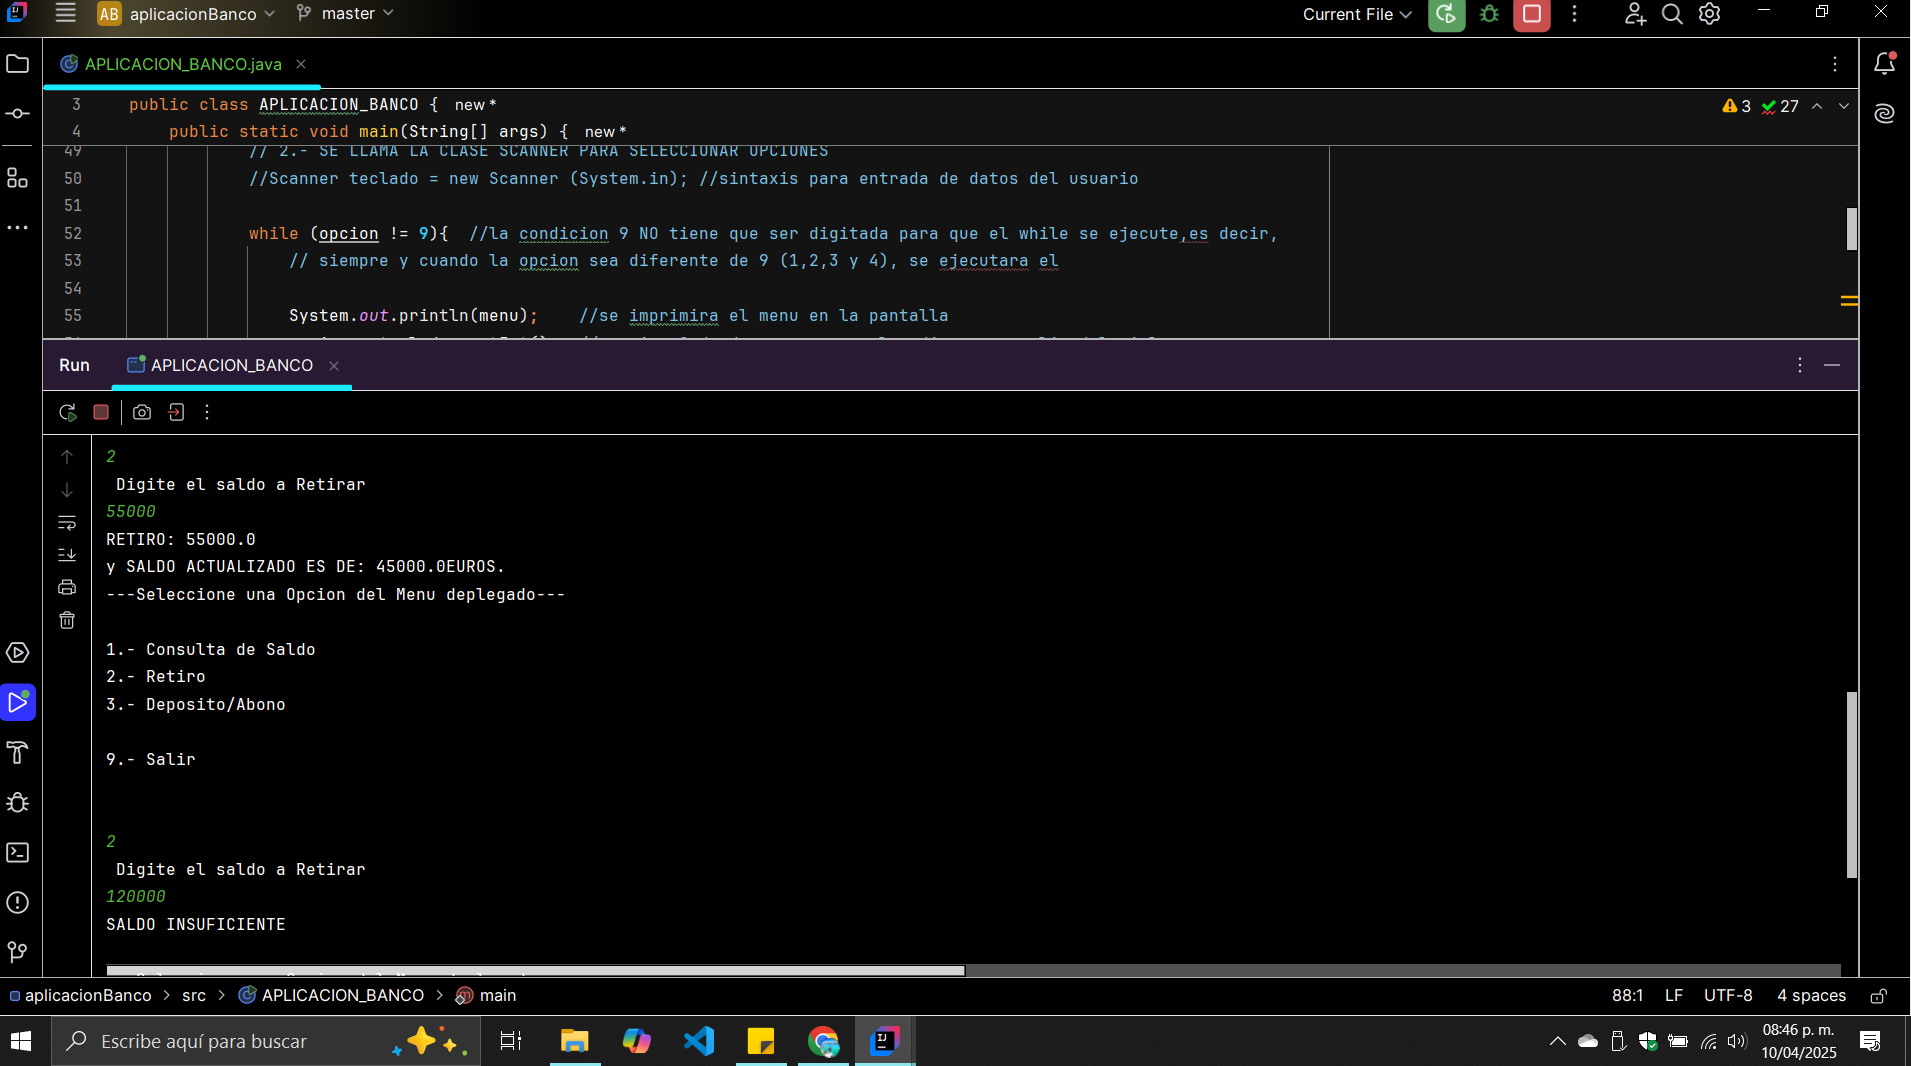The width and height of the screenshot is (1911, 1066).
Task: Print the console output
Action: (67, 587)
